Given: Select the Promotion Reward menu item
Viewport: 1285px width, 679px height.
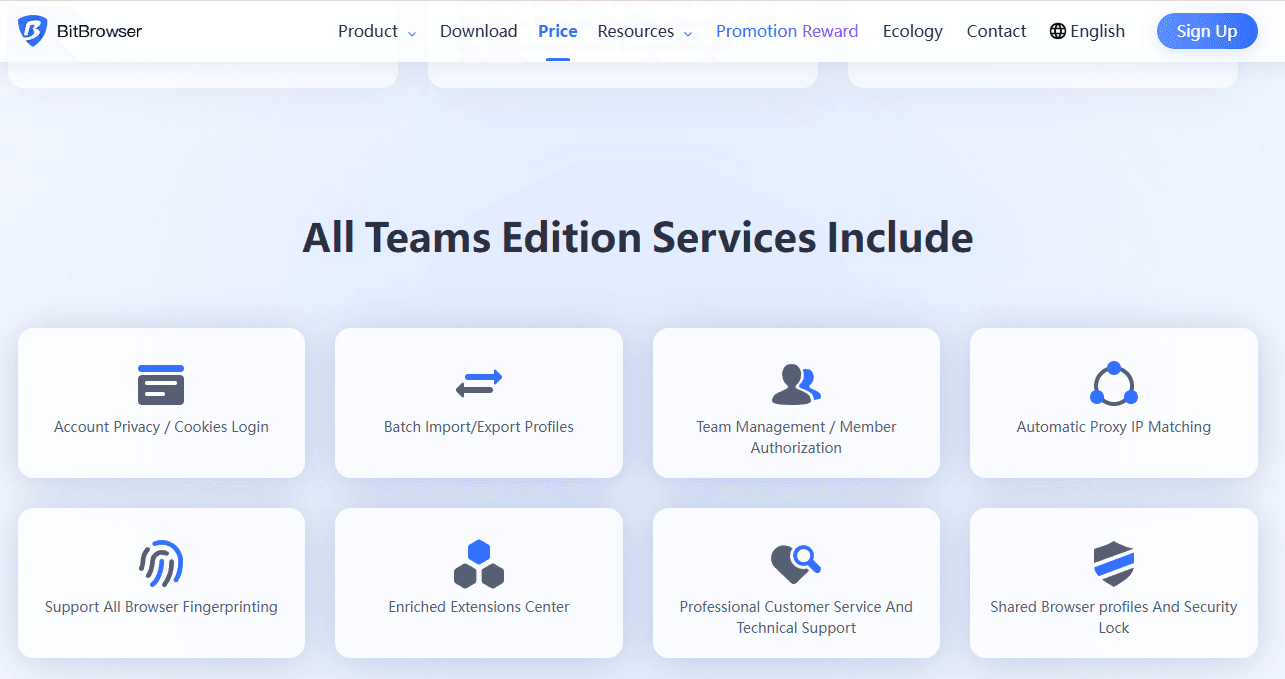Looking at the screenshot, I should 787,31.
